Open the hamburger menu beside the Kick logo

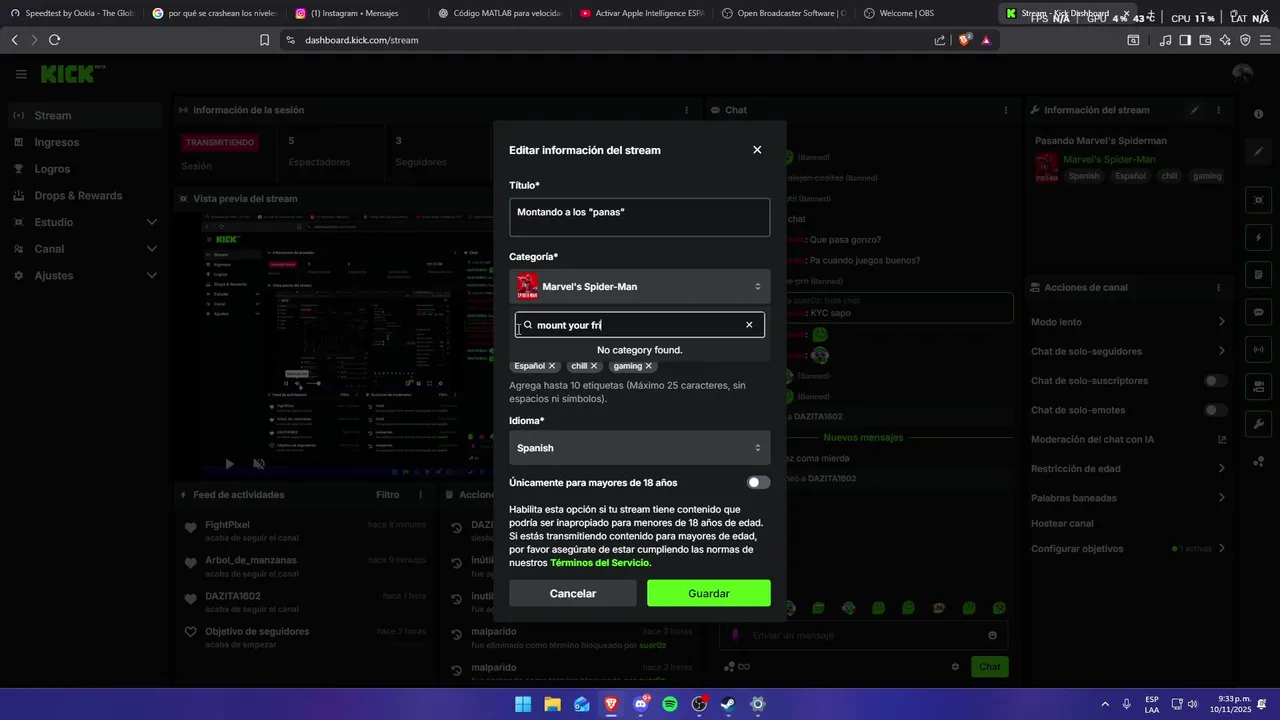(x=21, y=74)
